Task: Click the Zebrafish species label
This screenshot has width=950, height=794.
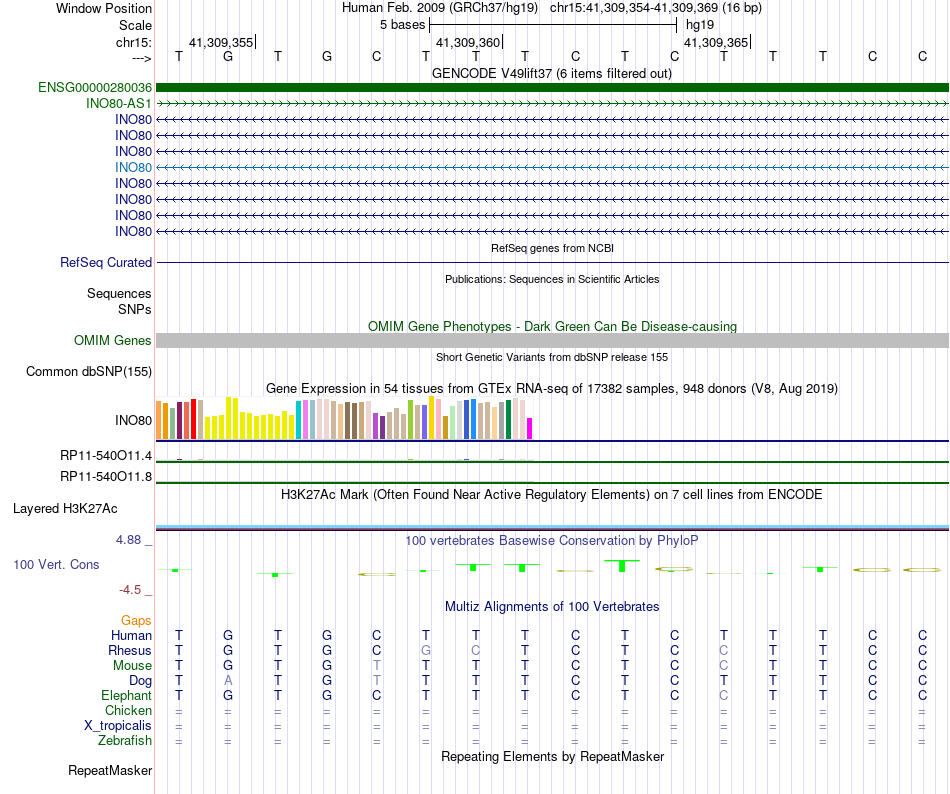Action: pyautogui.click(x=125, y=740)
